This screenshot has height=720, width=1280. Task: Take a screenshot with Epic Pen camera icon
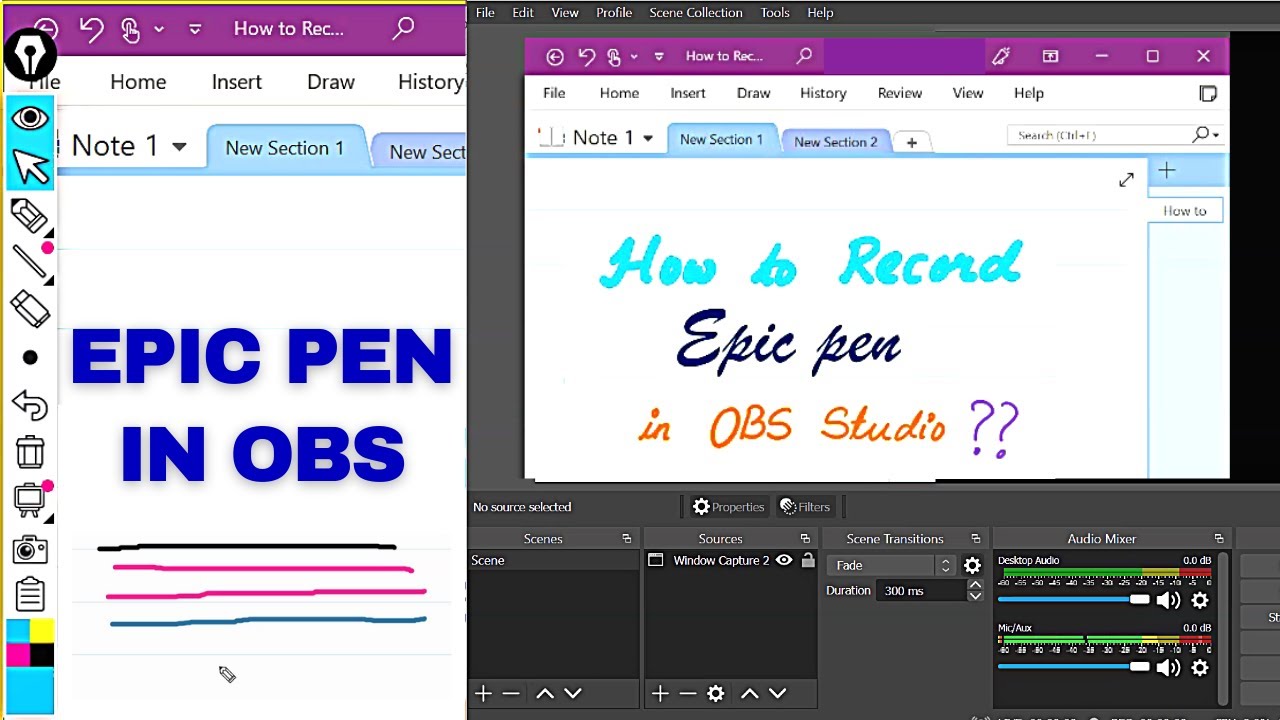[30, 549]
